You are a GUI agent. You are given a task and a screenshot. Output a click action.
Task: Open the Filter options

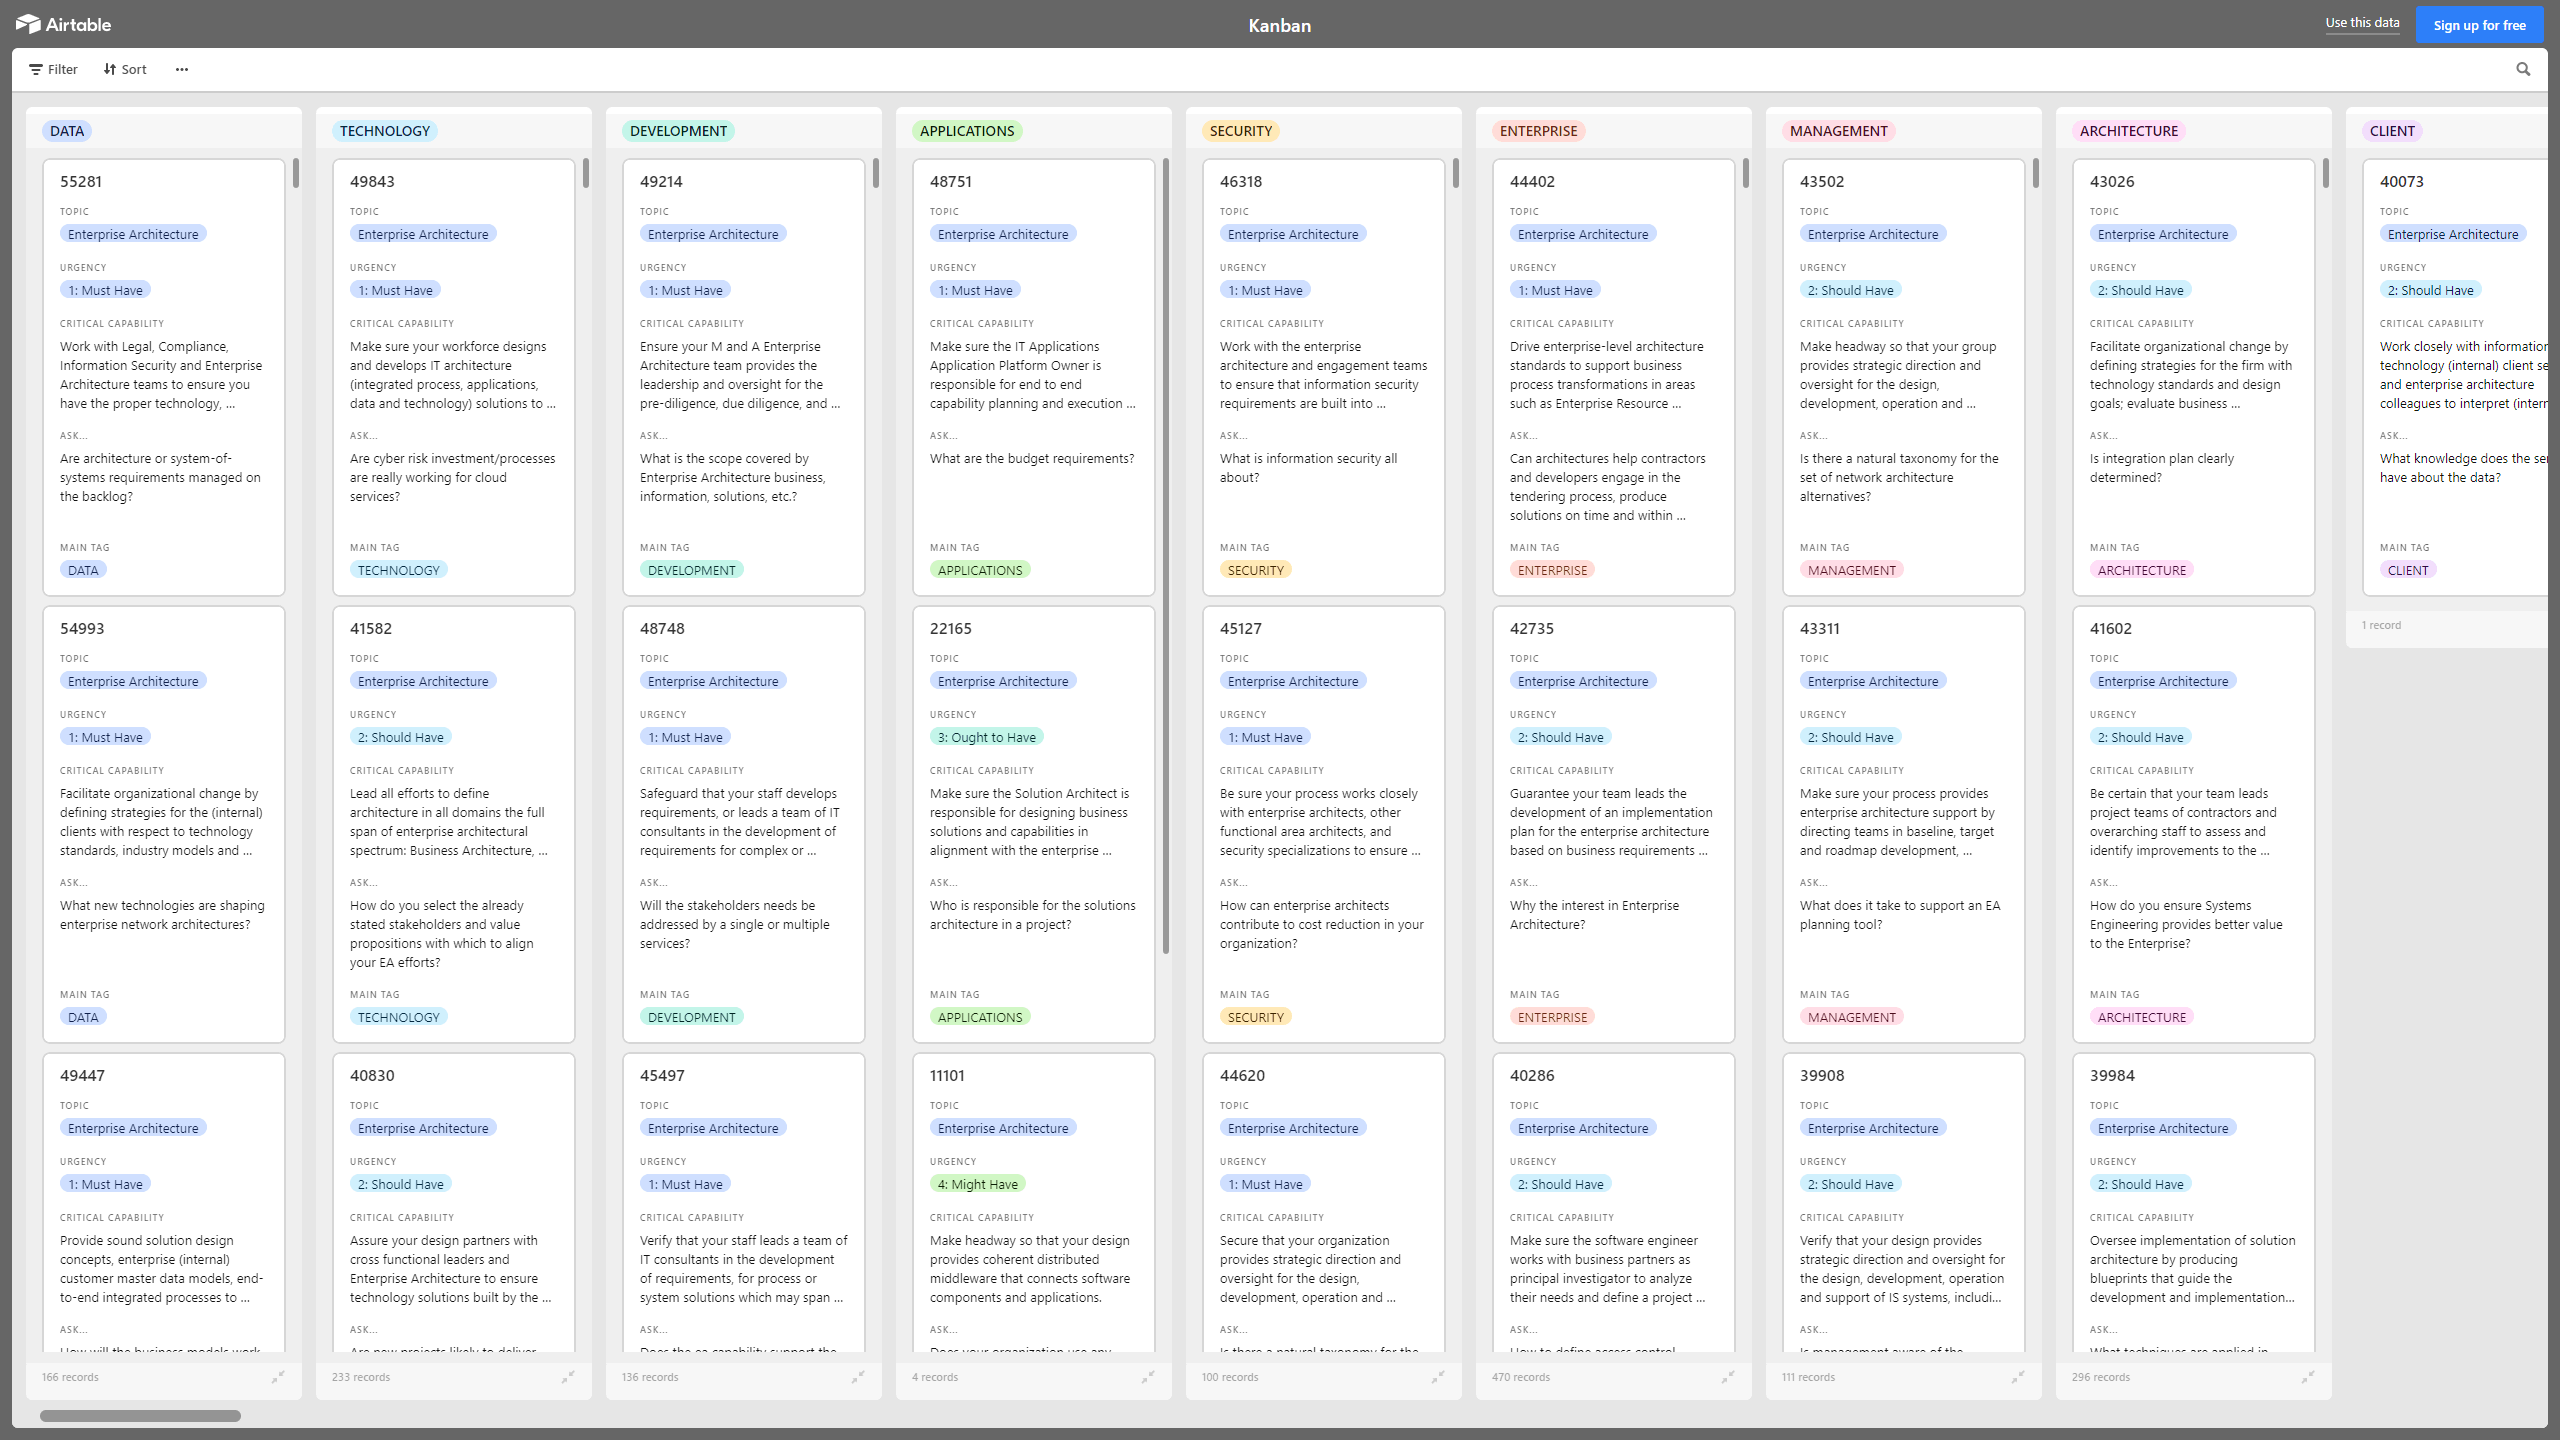click(53, 69)
